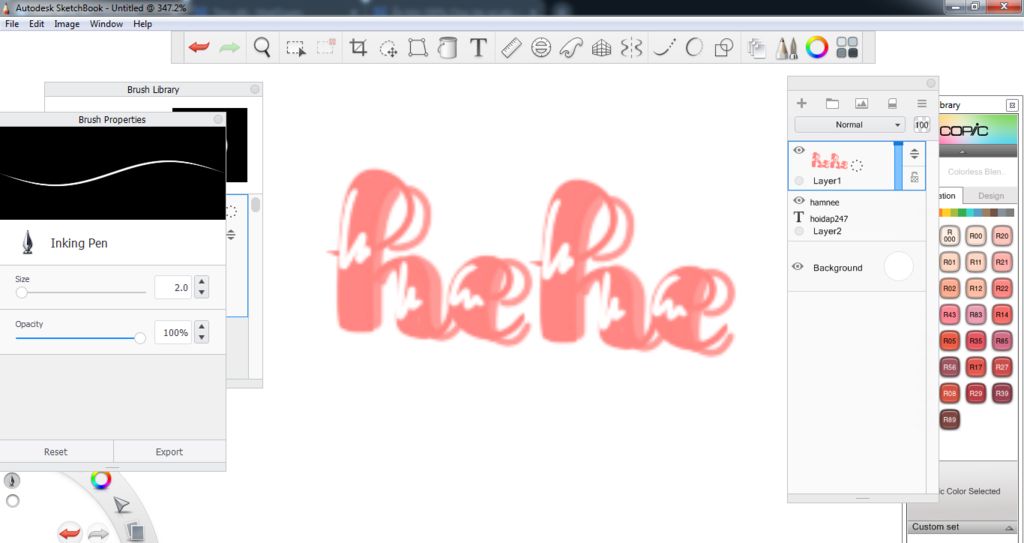Open the Draw Shapes tool
1024x543 pixels.
click(x=724, y=48)
